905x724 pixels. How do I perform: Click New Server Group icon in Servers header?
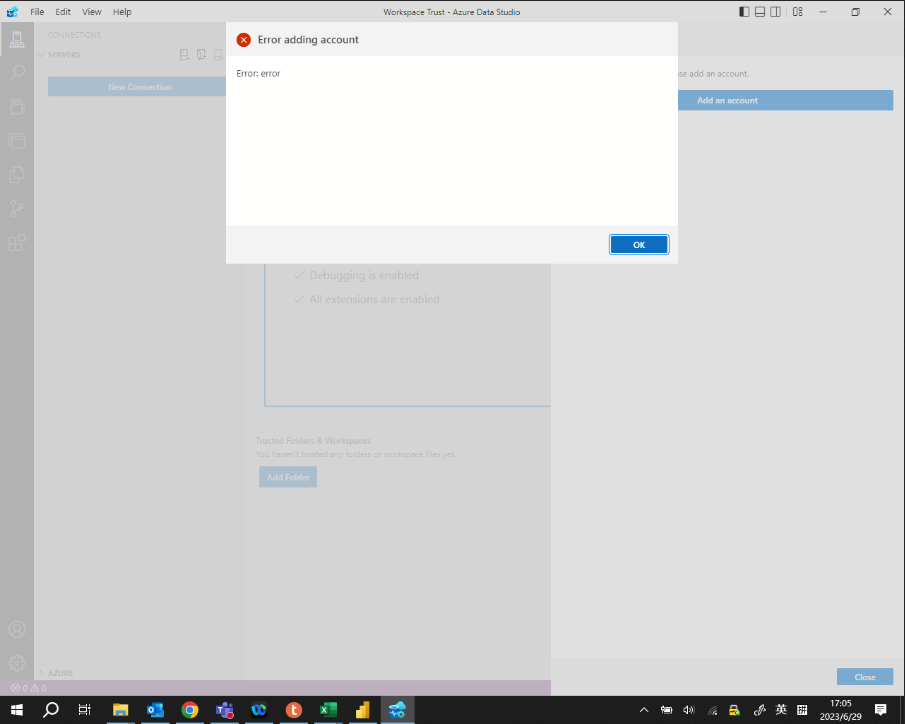[x=201, y=55]
